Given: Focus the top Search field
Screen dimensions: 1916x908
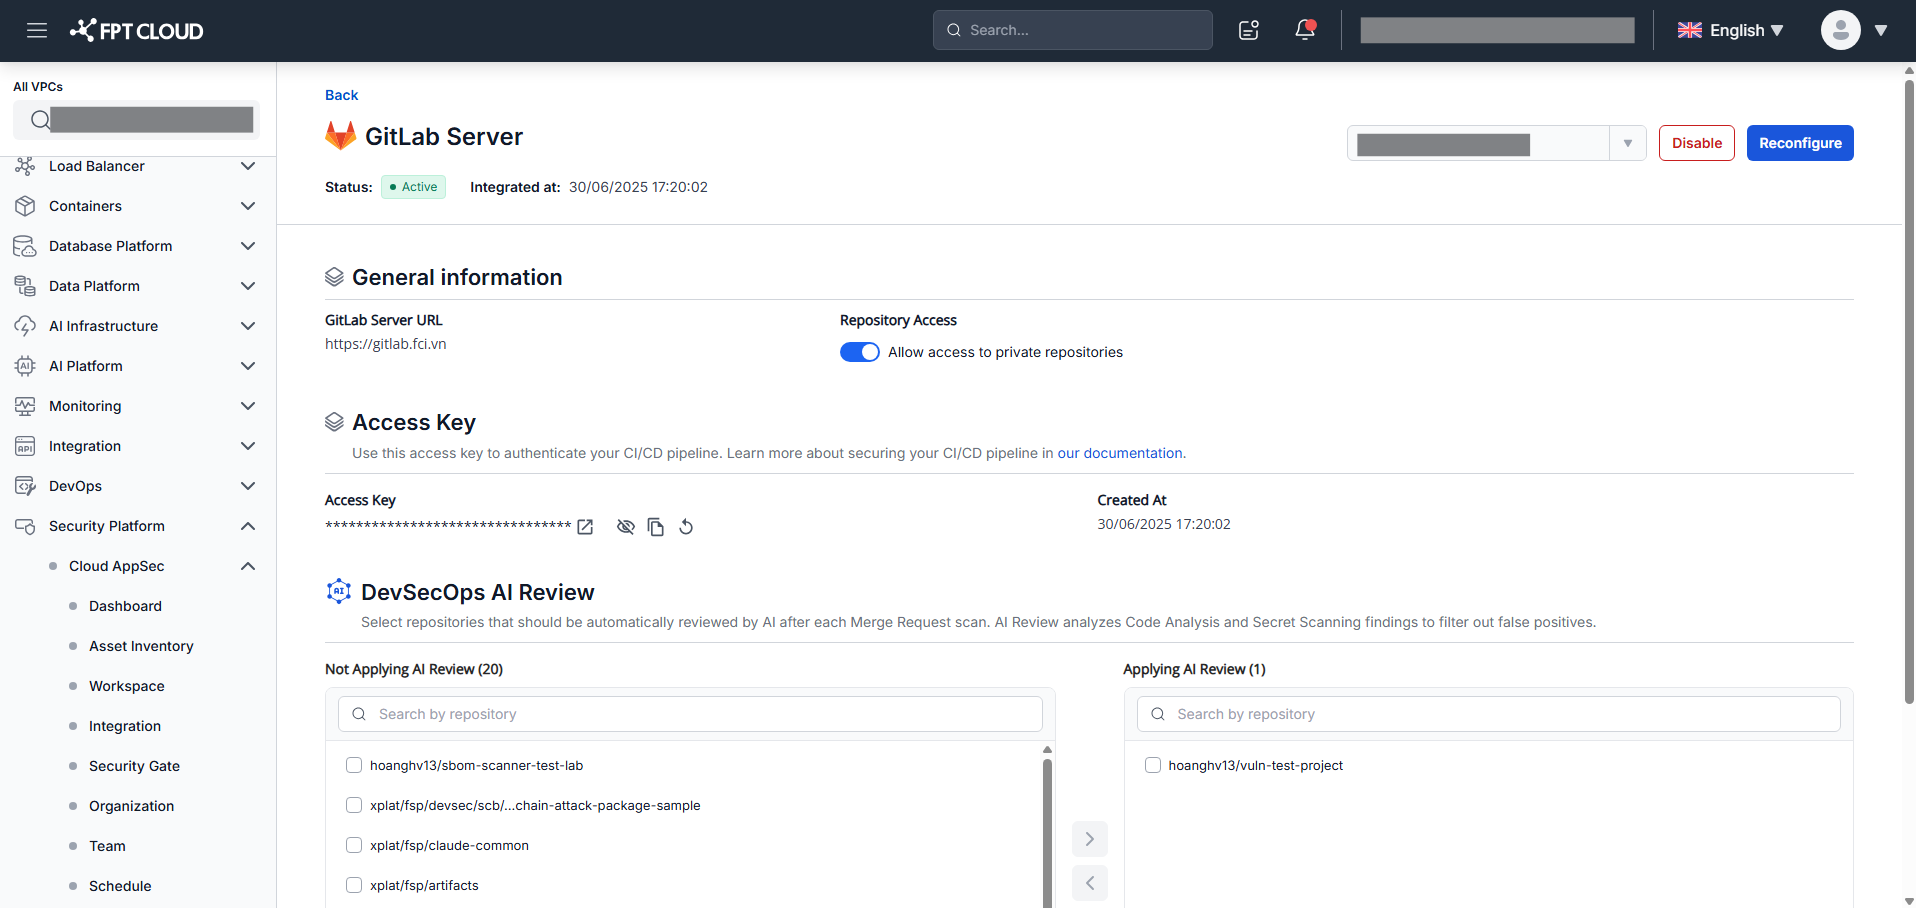Looking at the screenshot, I should pyautogui.click(x=1072, y=30).
